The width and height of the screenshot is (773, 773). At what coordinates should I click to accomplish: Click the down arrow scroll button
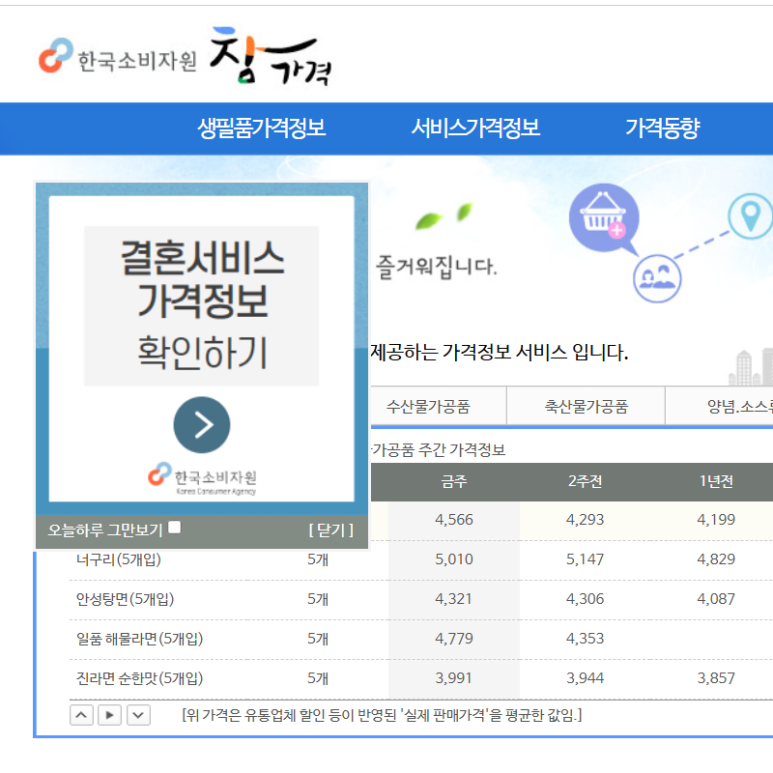pos(139,715)
